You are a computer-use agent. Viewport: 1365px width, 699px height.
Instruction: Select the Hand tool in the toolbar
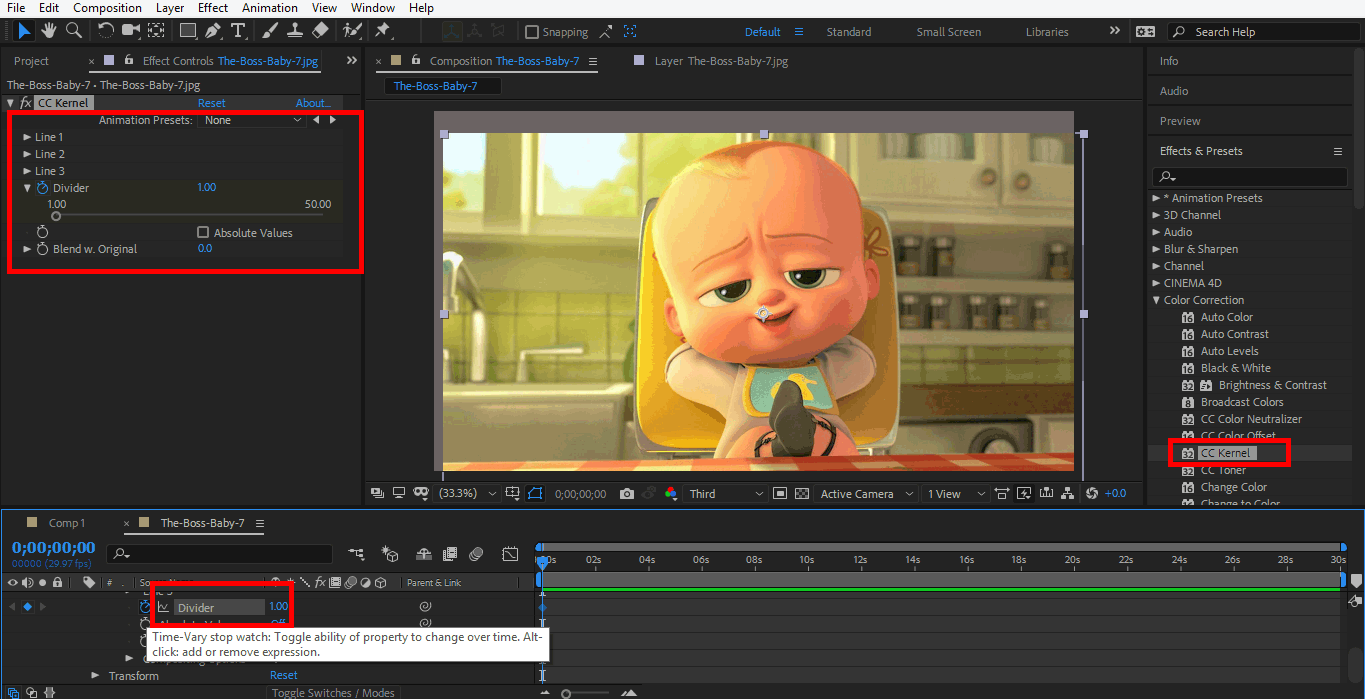[47, 31]
